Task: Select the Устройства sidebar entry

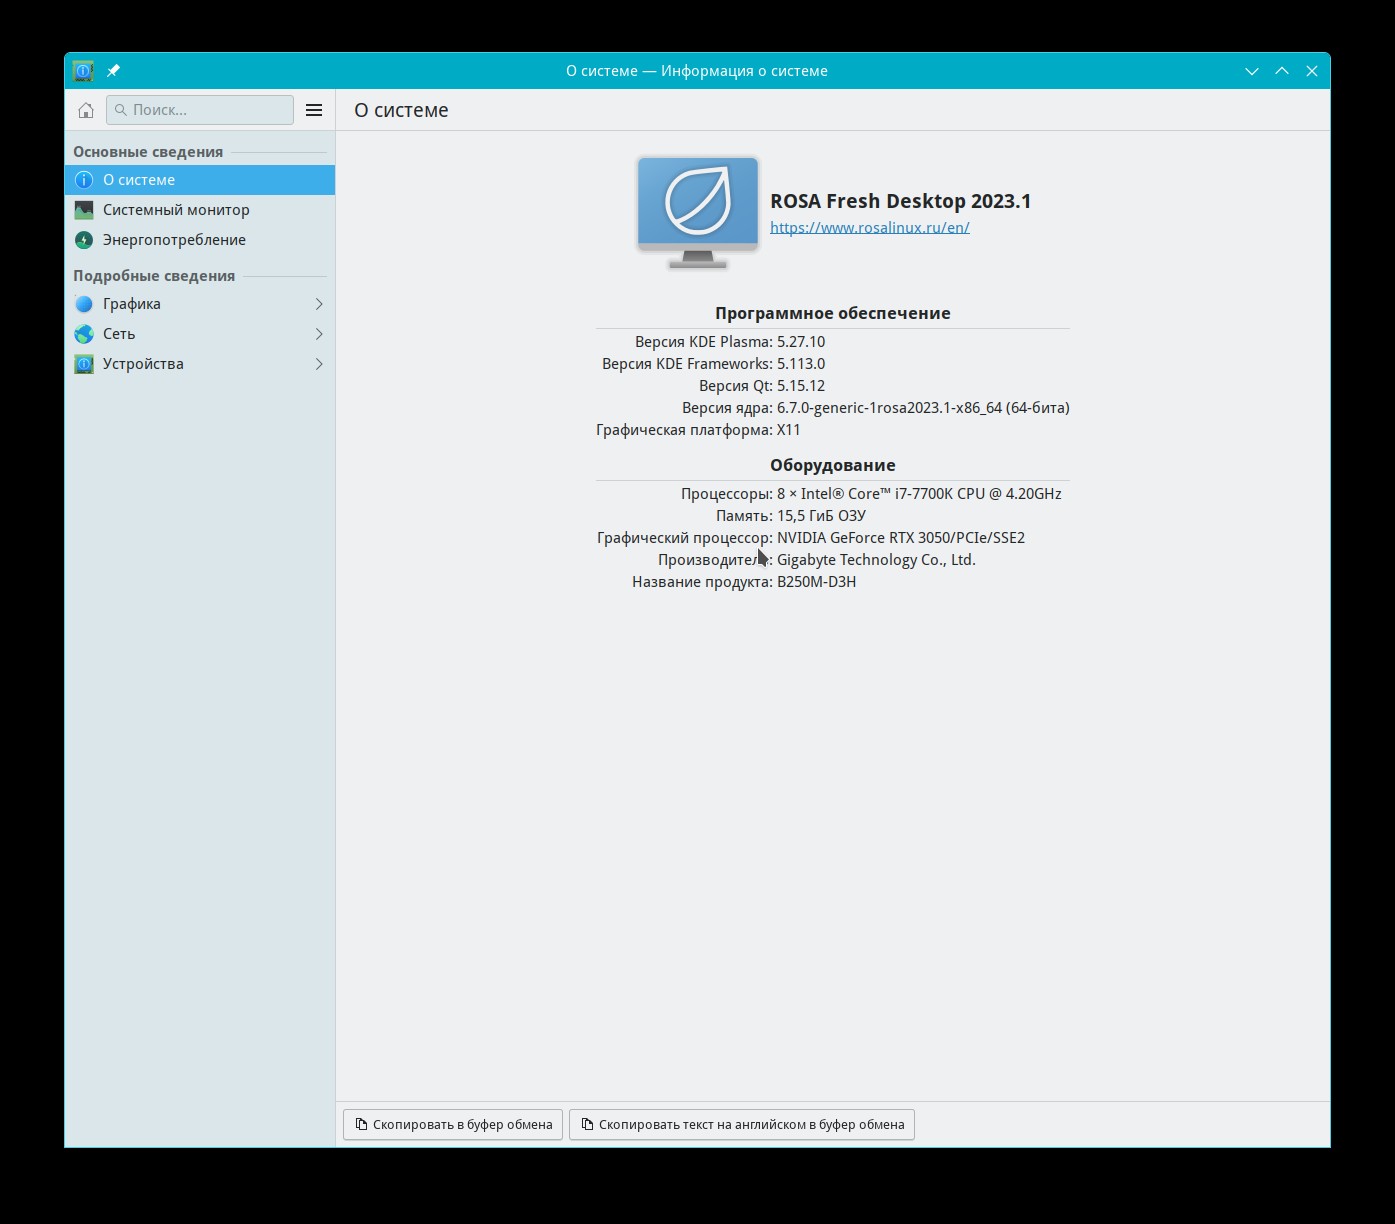Action: click(200, 364)
